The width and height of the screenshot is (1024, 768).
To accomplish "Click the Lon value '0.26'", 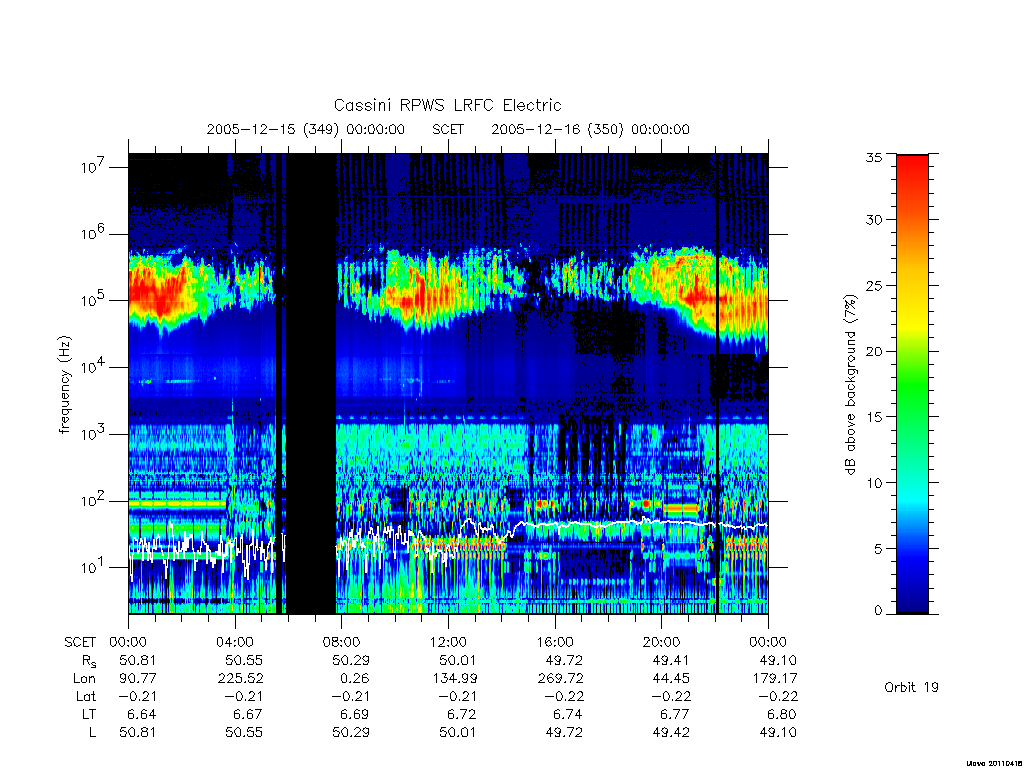I will coord(355,679).
